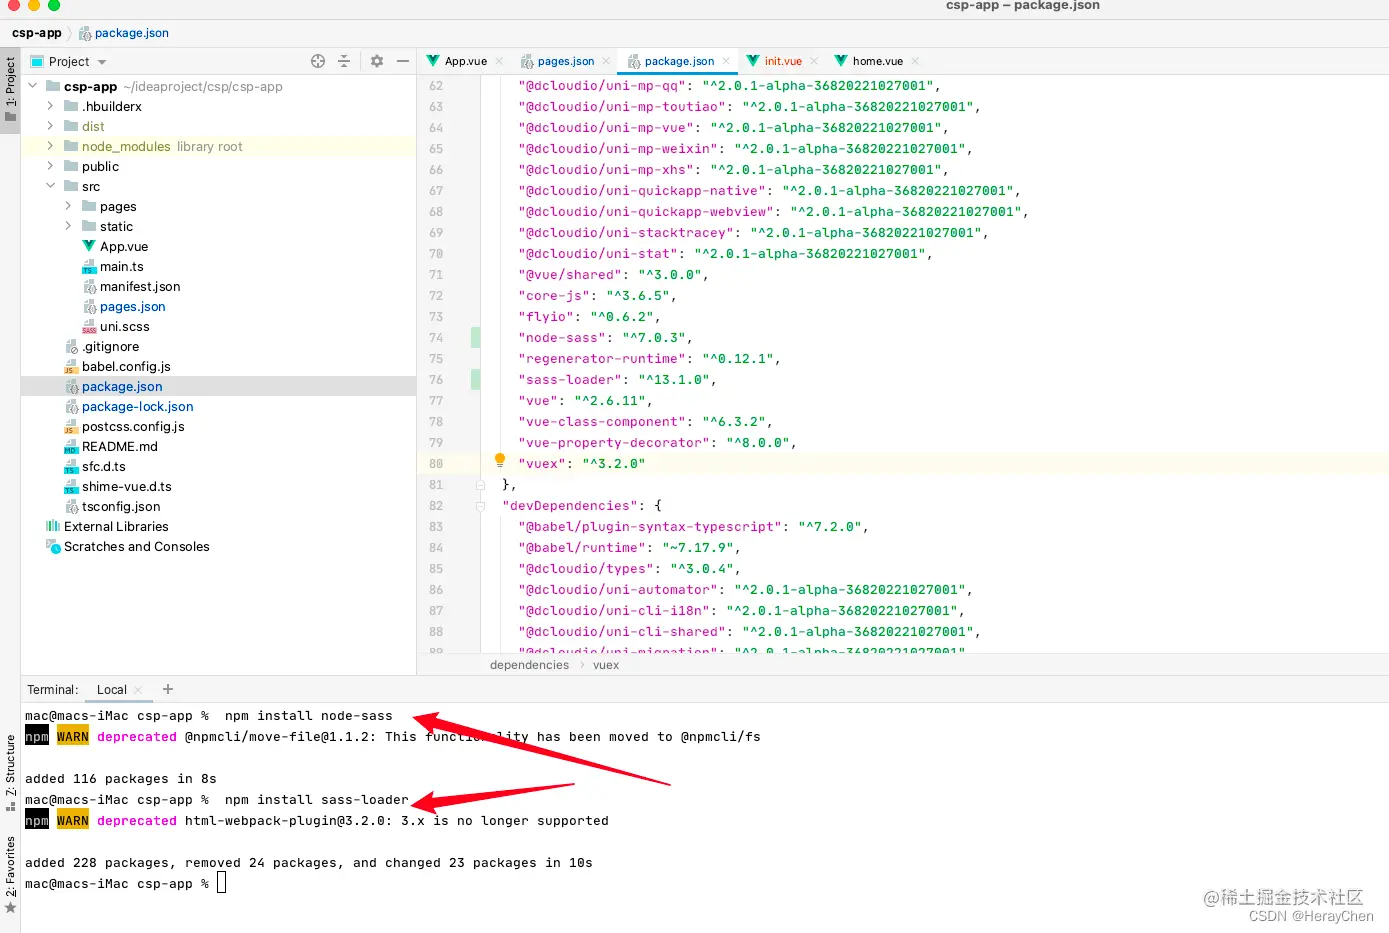Close the init.vue tab
This screenshot has height=933, width=1389.
814,61
